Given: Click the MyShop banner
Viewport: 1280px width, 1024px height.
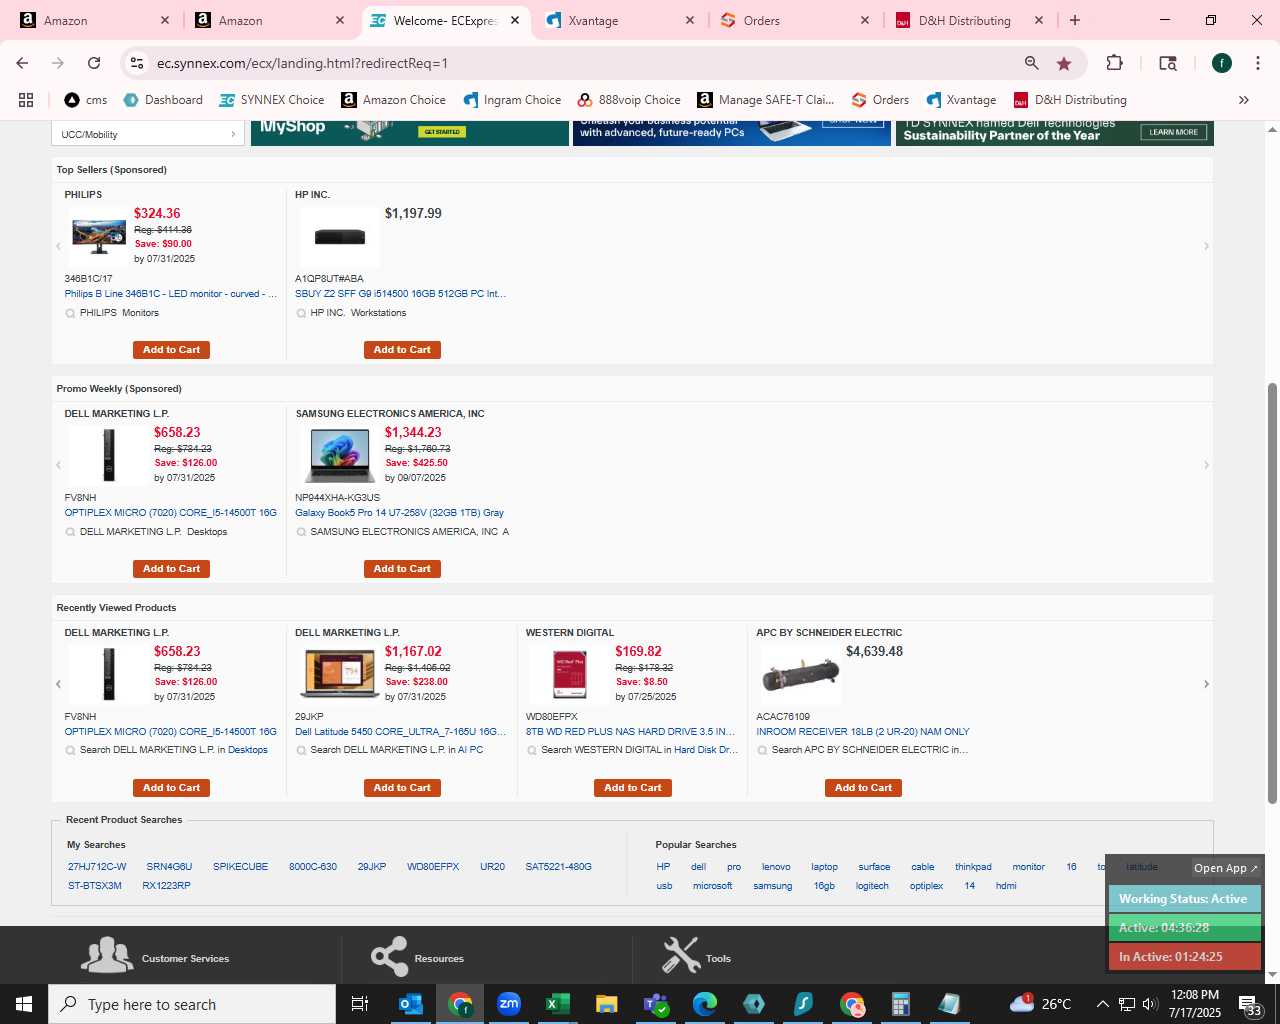Looking at the screenshot, I should (410, 132).
